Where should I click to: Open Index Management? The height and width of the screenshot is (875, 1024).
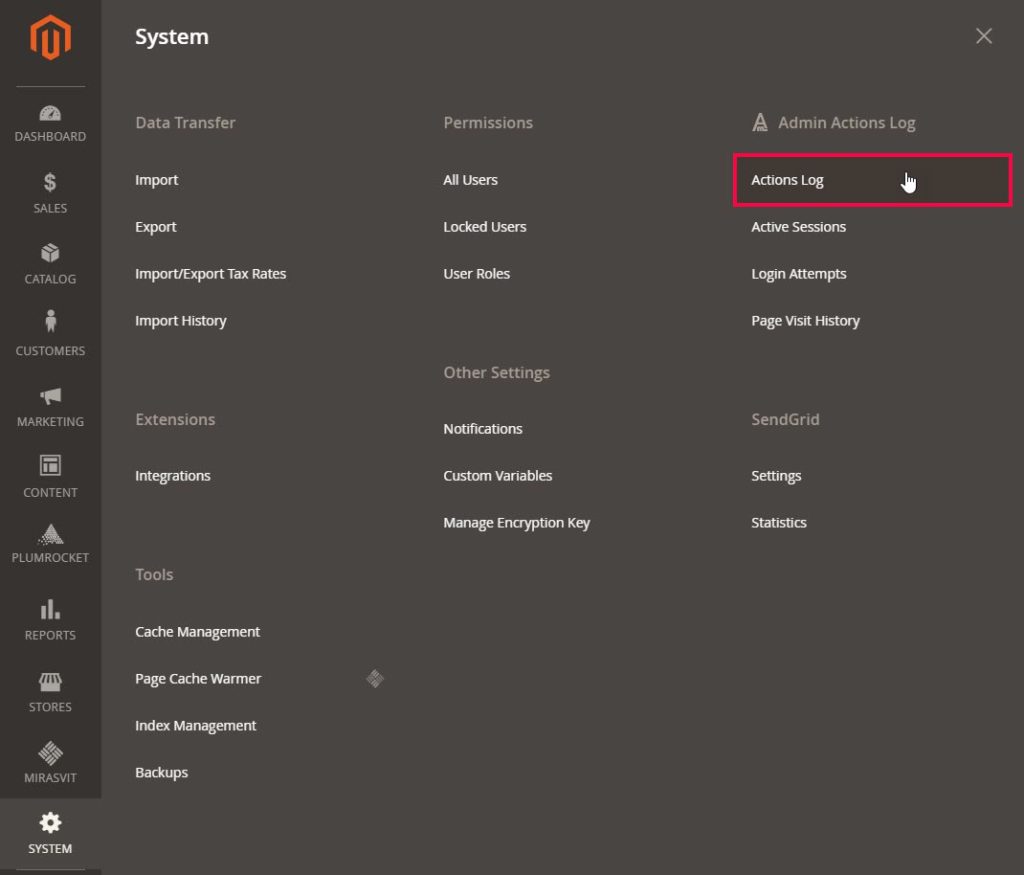196,726
